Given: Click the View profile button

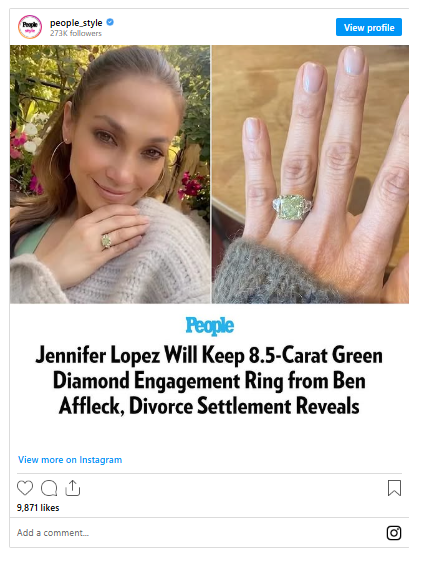Looking at the screenshot, I should (369, 27).
